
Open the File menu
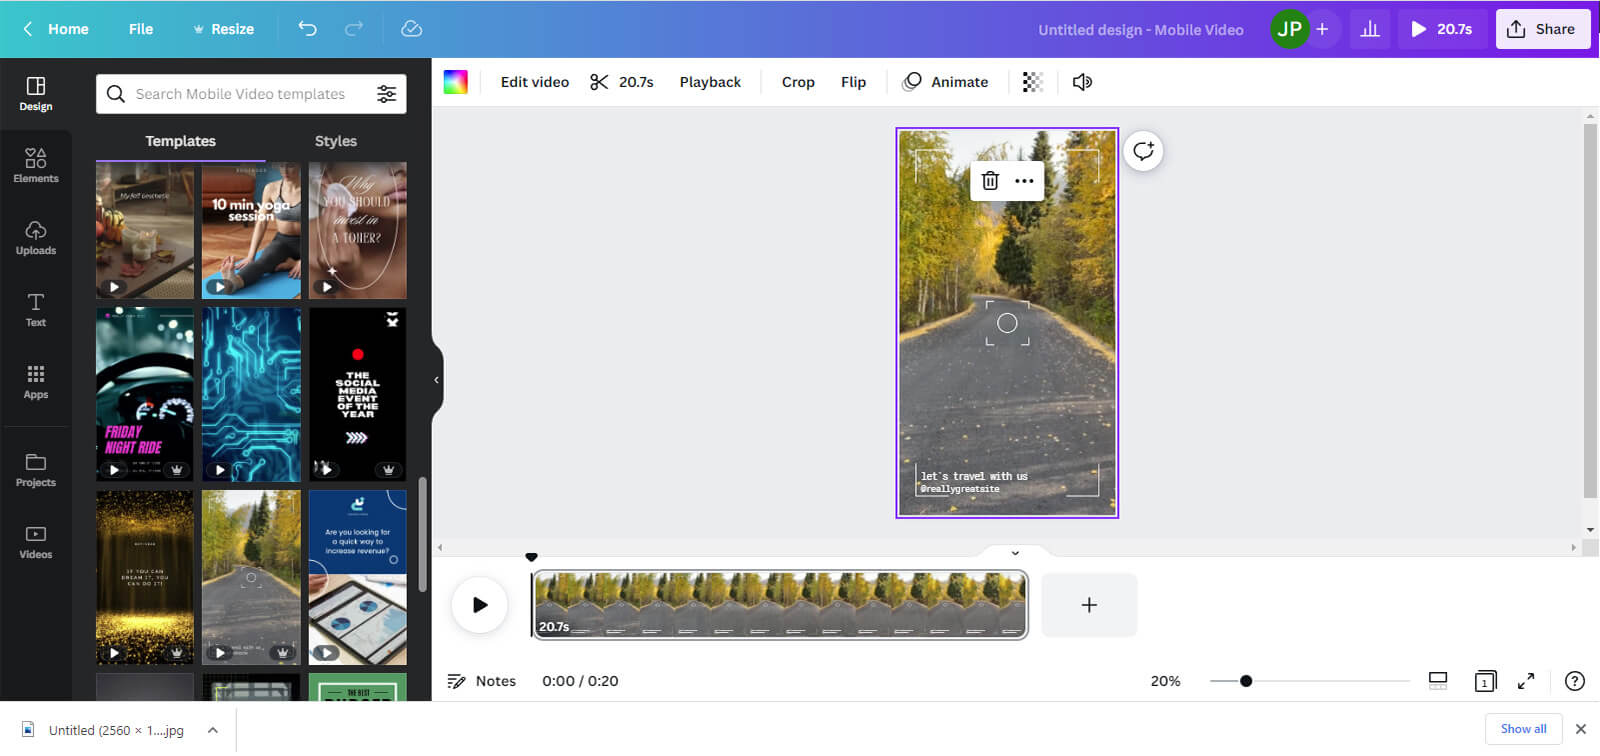[141, 29]
